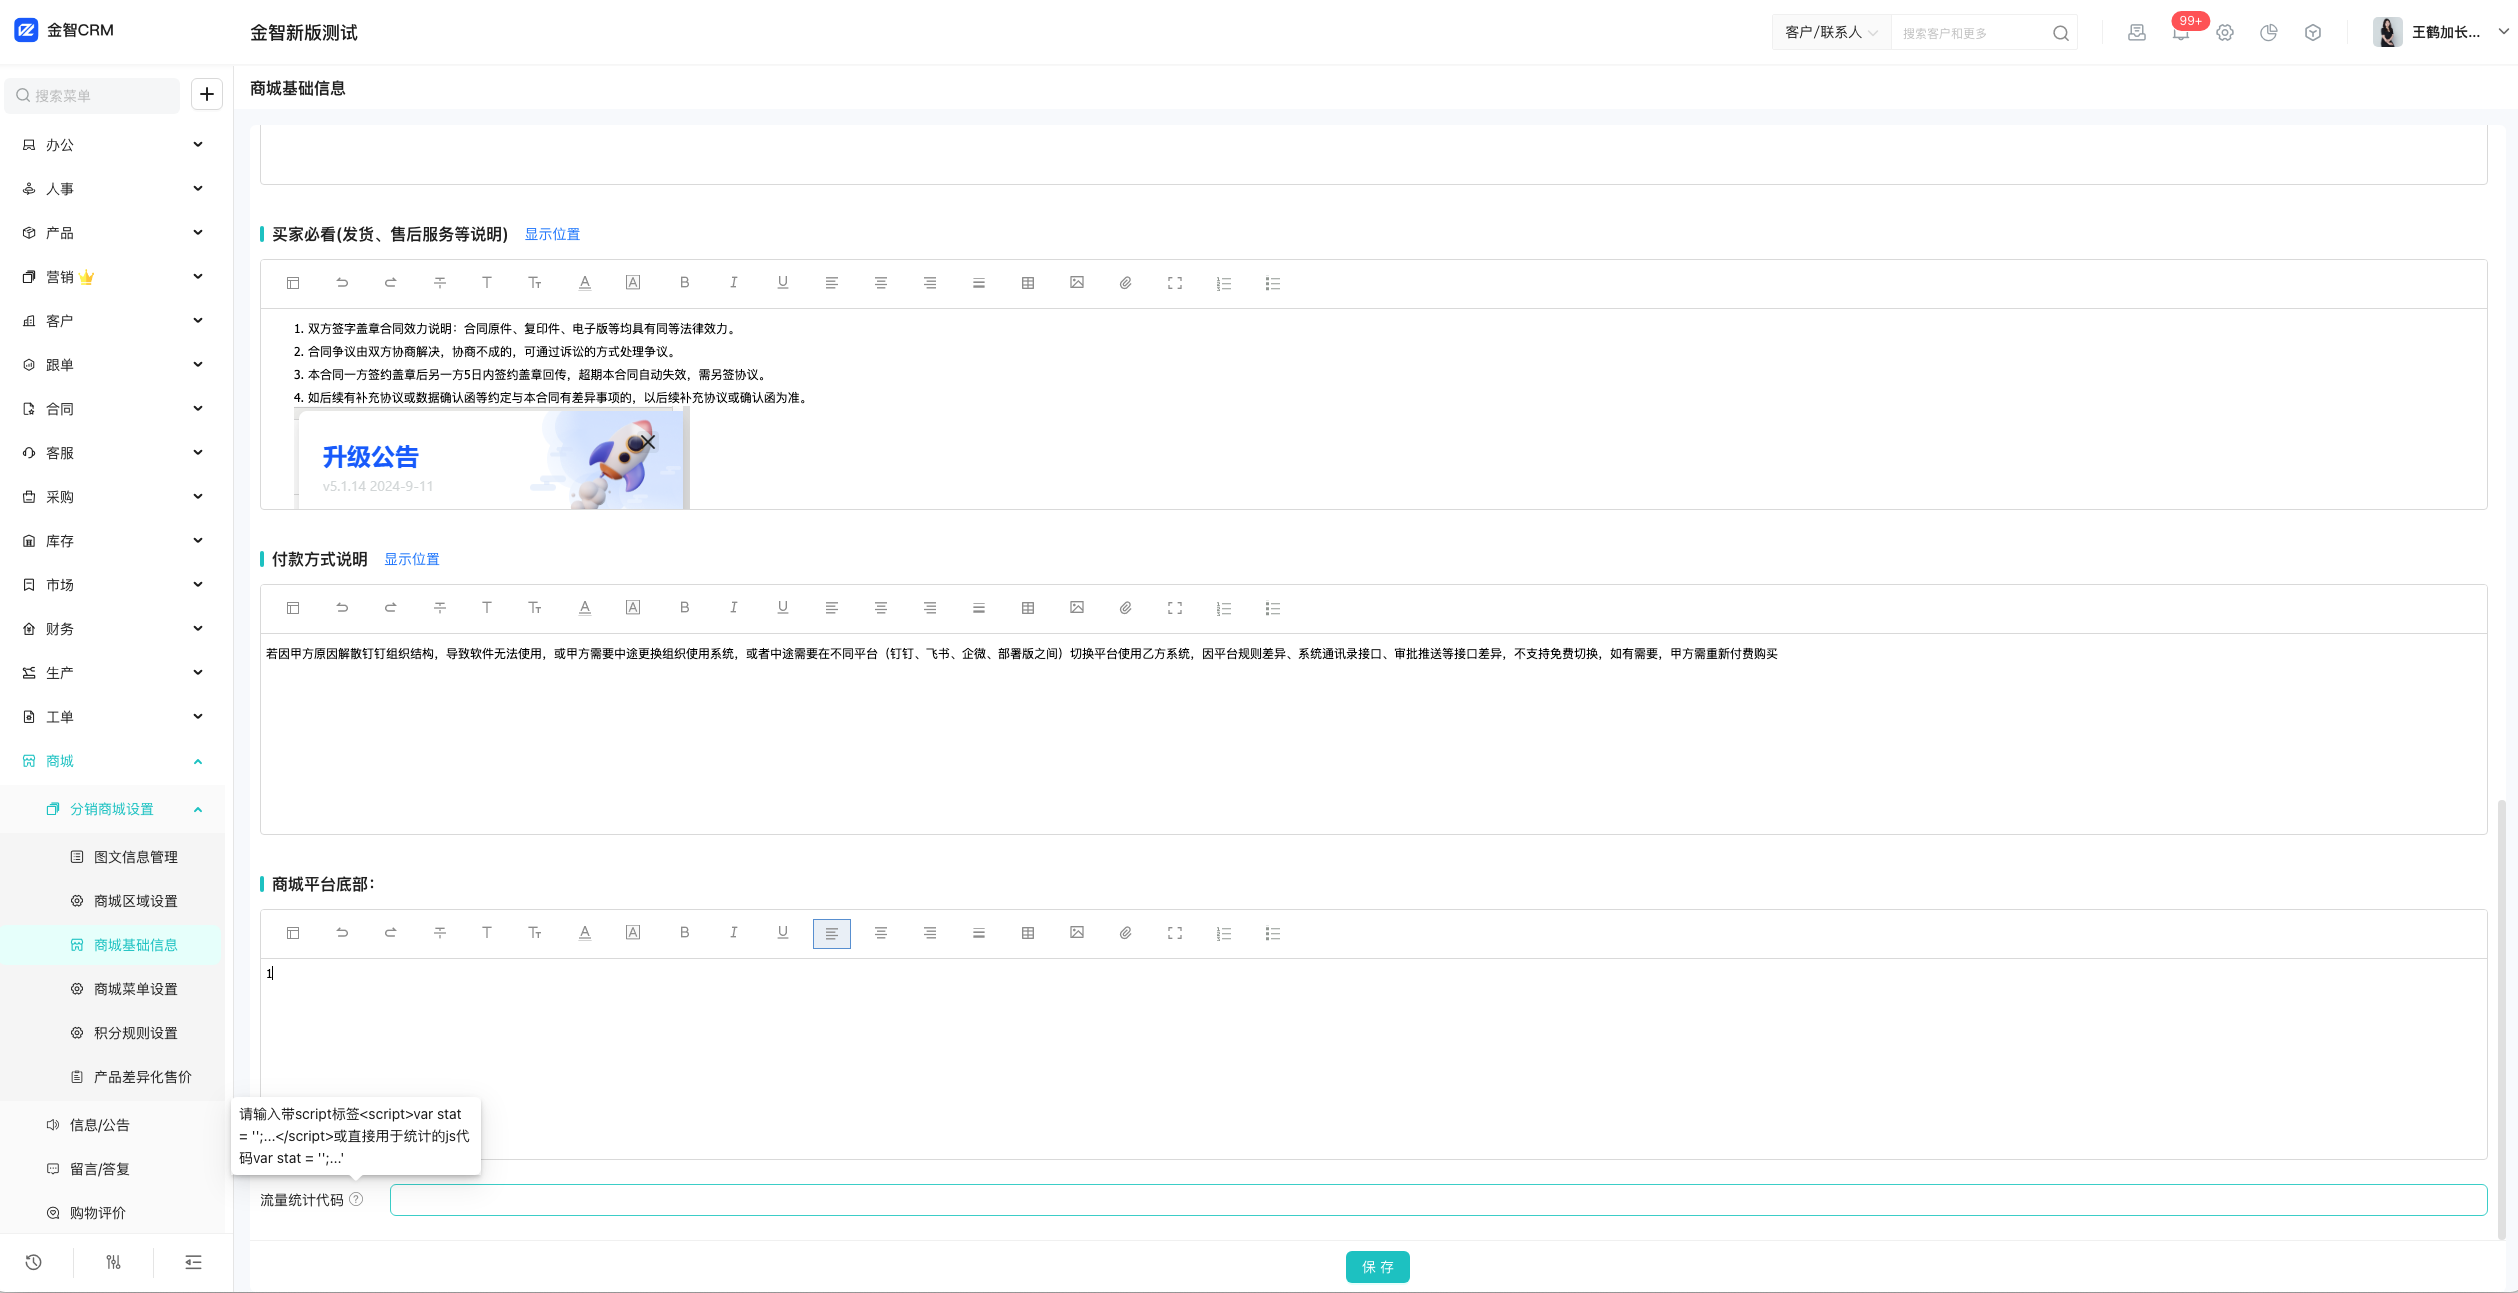Close the 升级公告 banner image

point(648,442)
